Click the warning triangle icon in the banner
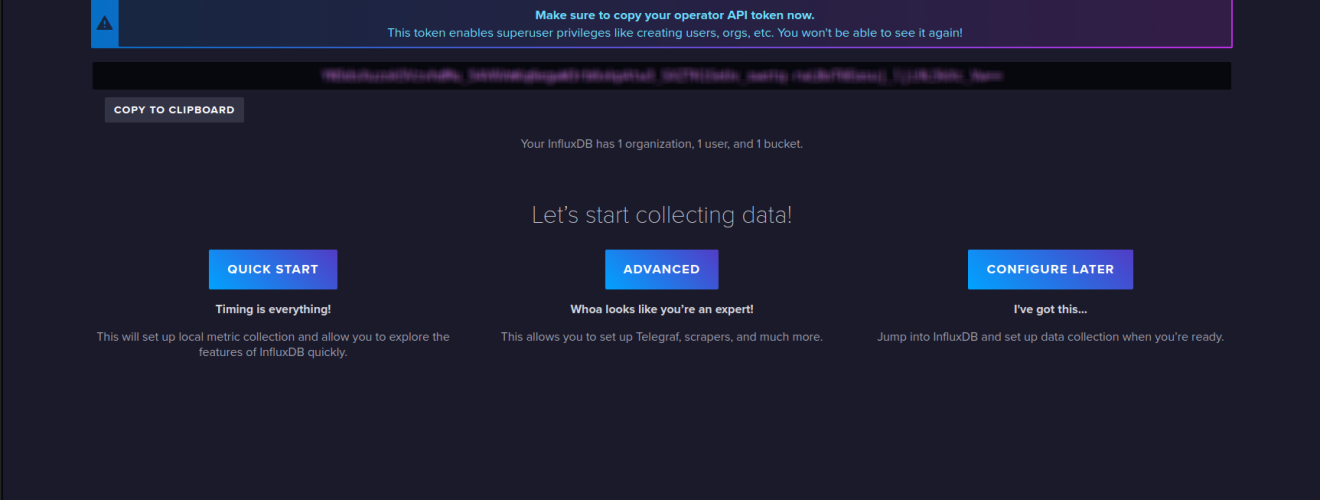The width and height of the screenshot is (1320, 500). (105, 23)
